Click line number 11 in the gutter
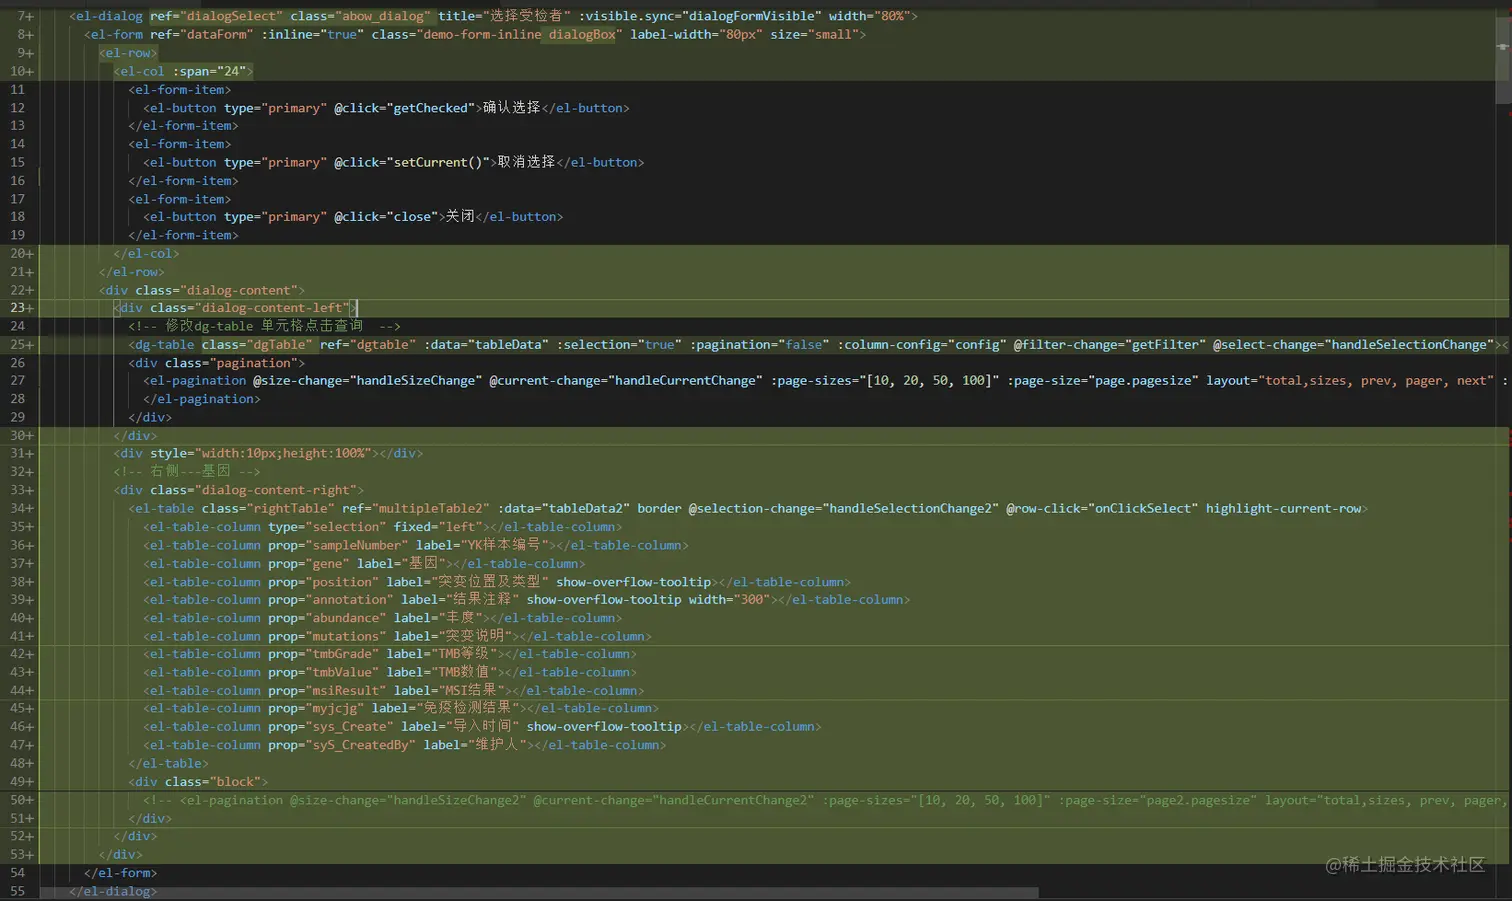Viewport: 1512px width, 901px height. coord(18,90)
